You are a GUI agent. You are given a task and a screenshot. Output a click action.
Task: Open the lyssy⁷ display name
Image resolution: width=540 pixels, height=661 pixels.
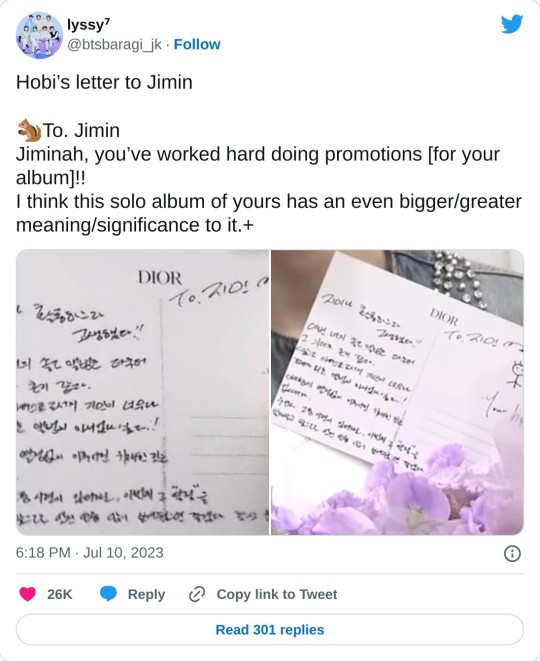click(89, 25)
